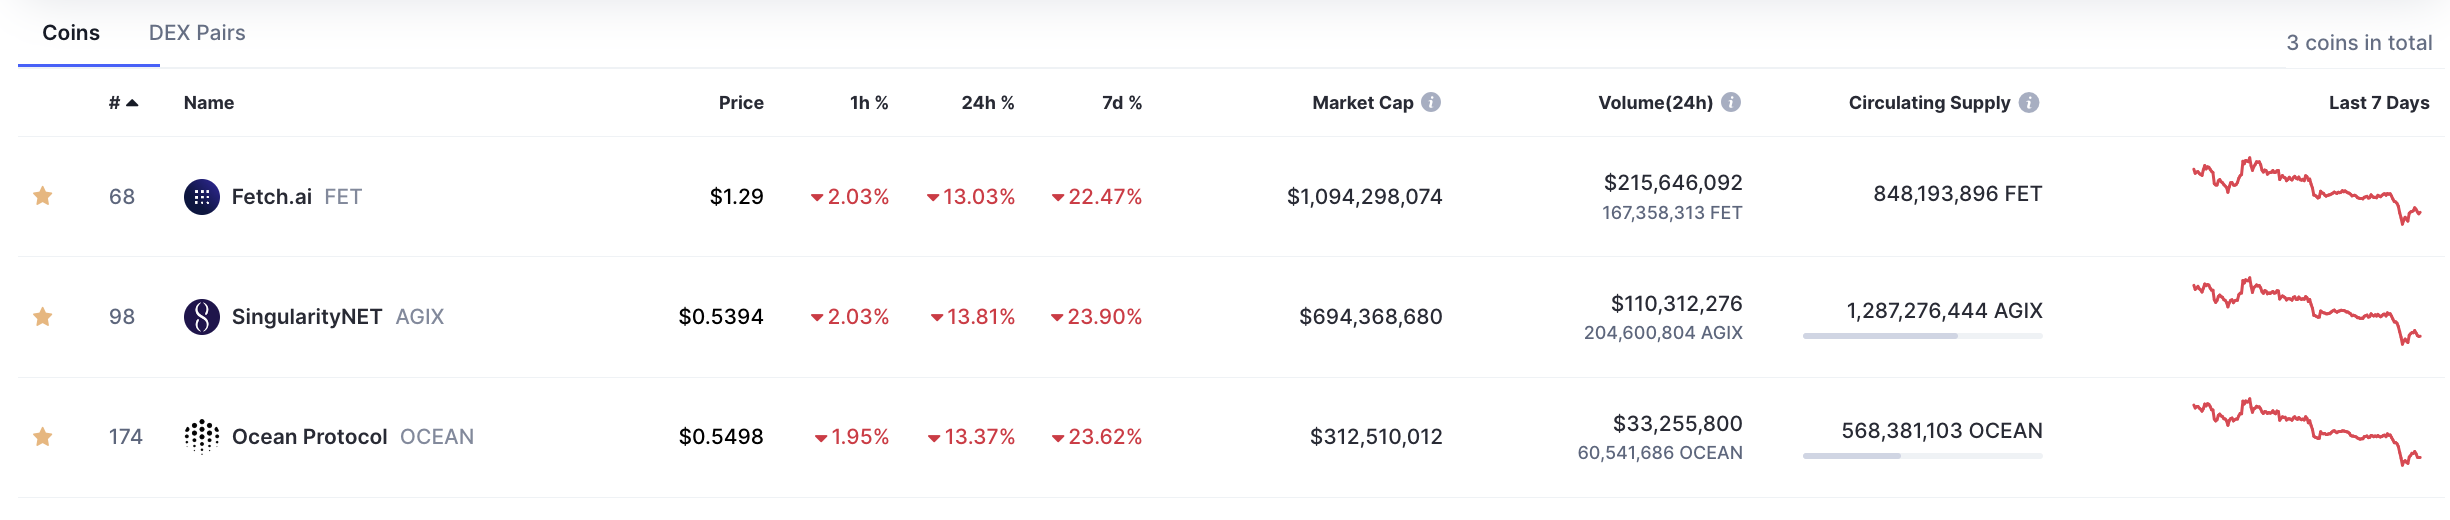The width and height of the screenshot is (2450, 520).
Task: Click the 1,287,276,444 AGIX supply value
Action: (1945, 311)
